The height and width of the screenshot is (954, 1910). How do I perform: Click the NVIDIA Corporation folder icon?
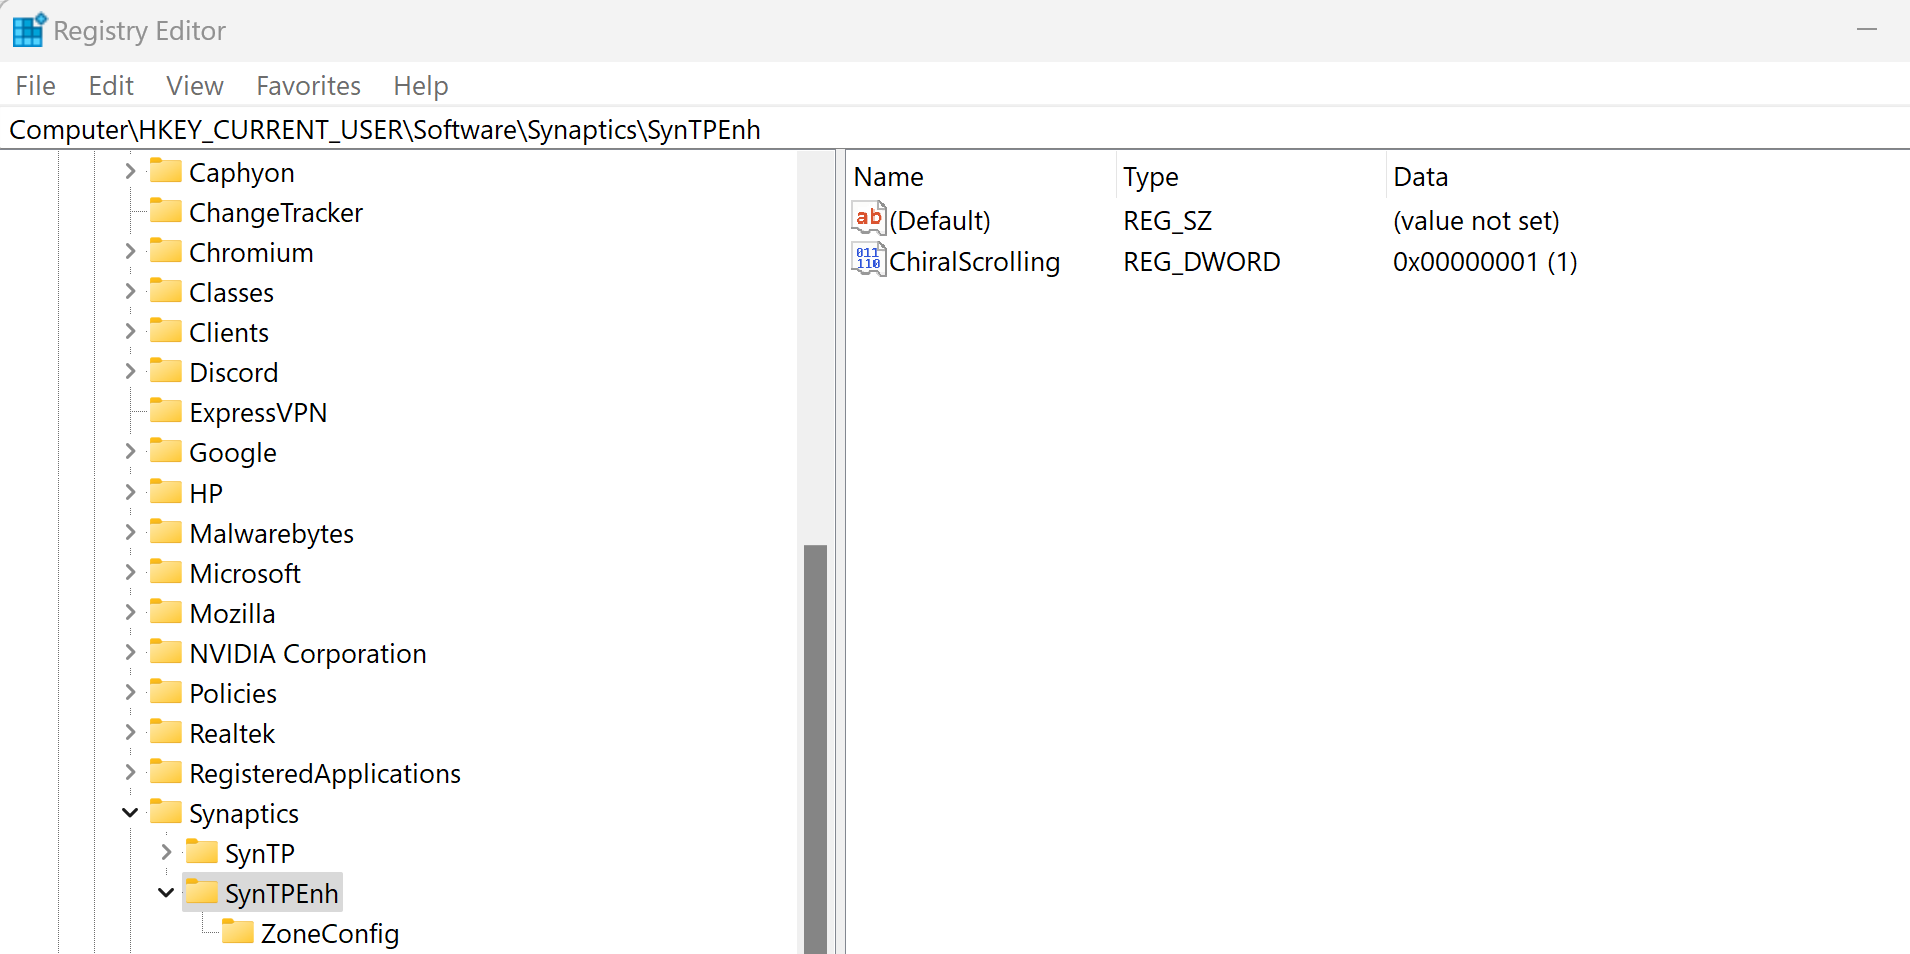click(x=166, y=652)
